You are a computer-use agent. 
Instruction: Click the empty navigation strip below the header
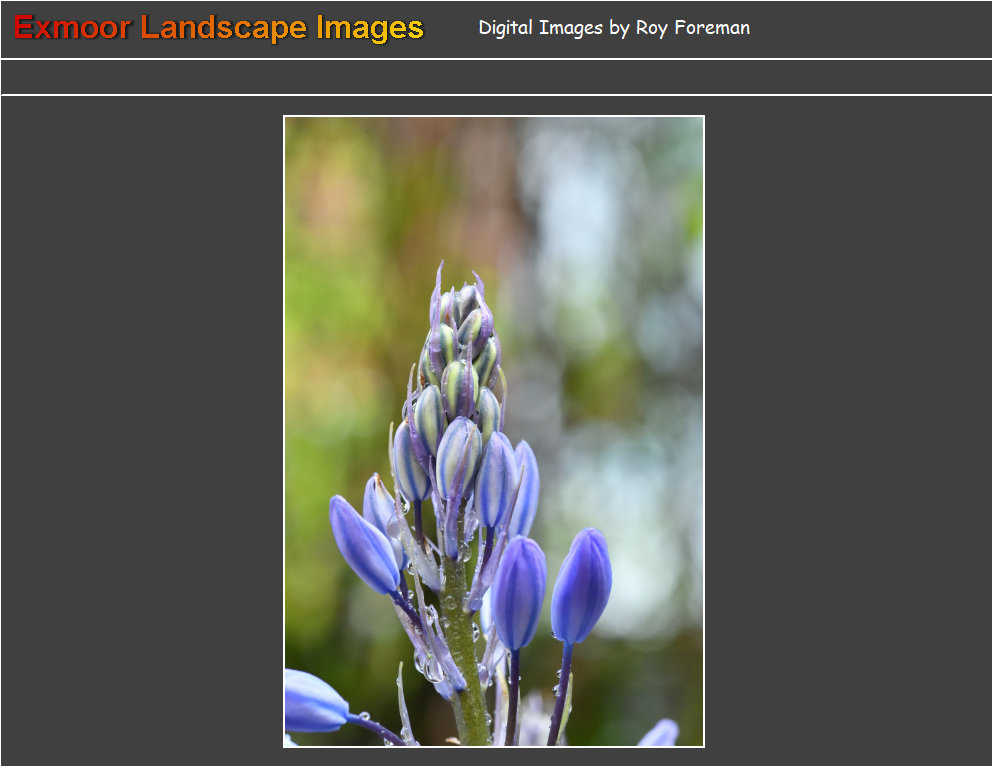[496, 77]
